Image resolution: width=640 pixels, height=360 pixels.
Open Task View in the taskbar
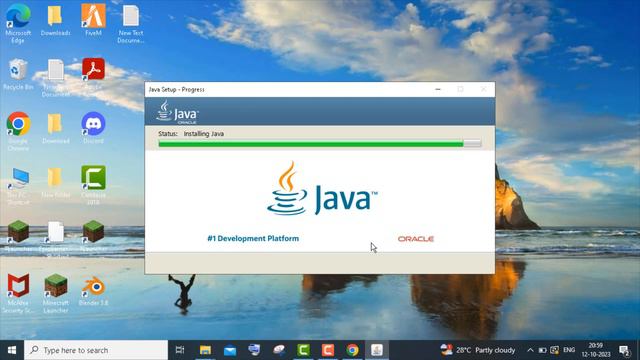tap(180, 350)
